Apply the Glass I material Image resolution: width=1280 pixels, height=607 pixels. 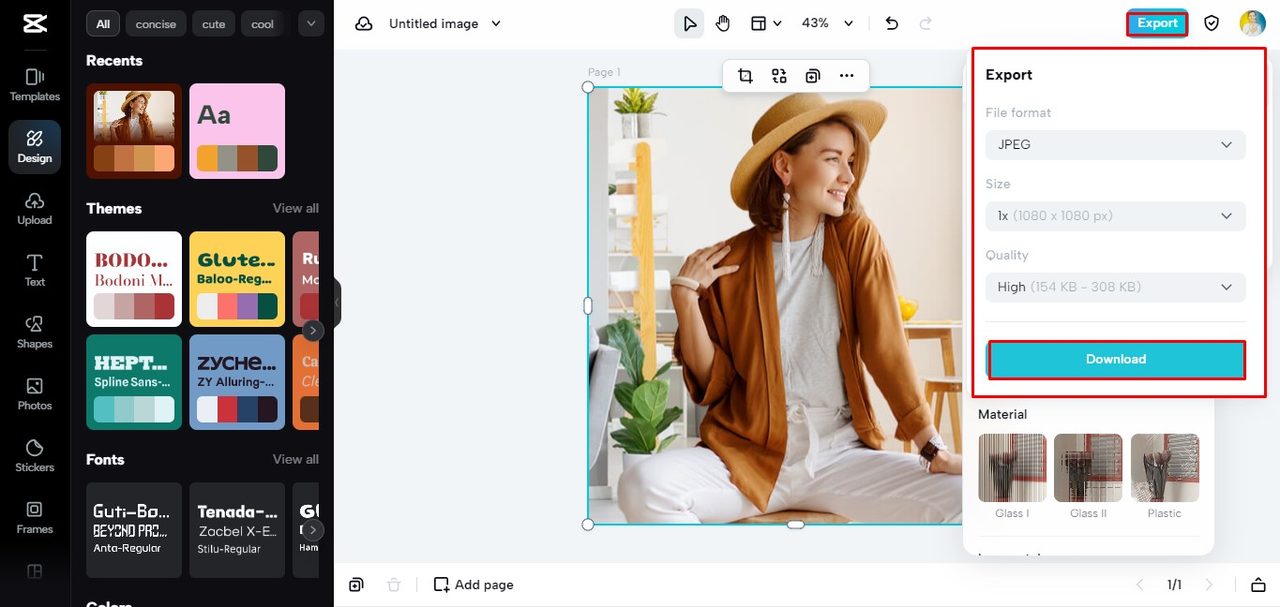tap(1012, 468)
